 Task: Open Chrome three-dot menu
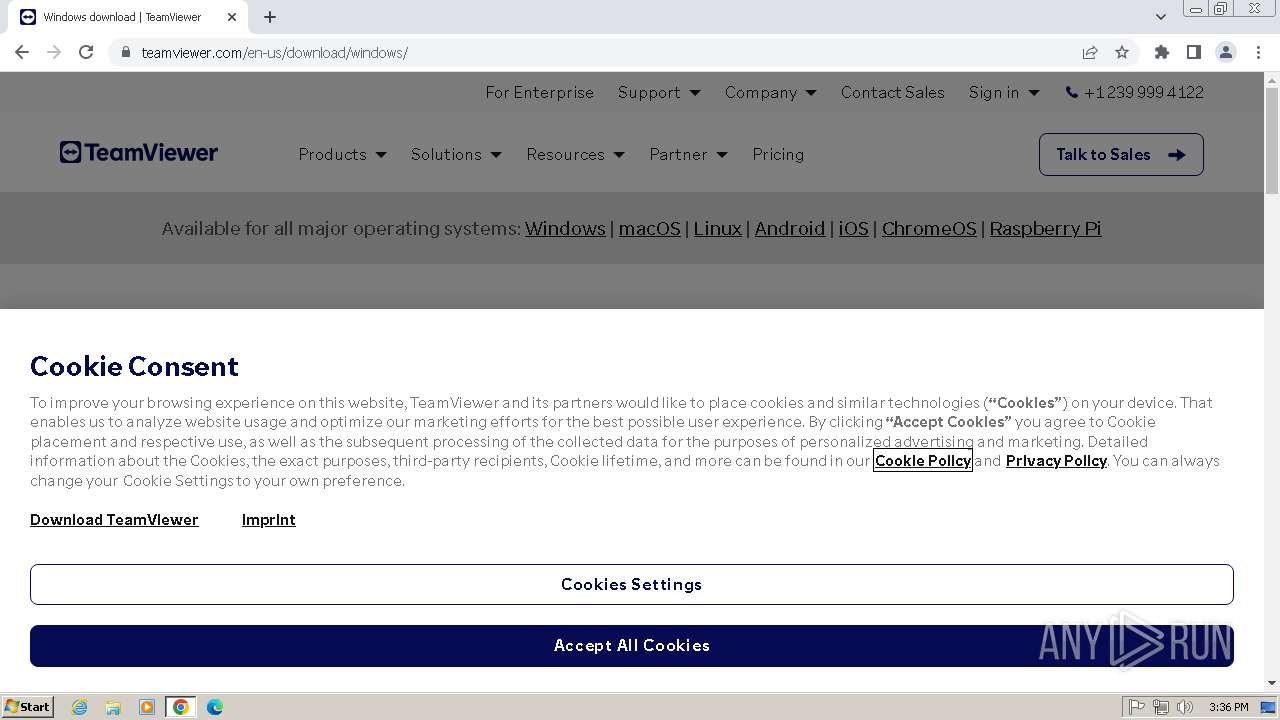click(1258, 52)
